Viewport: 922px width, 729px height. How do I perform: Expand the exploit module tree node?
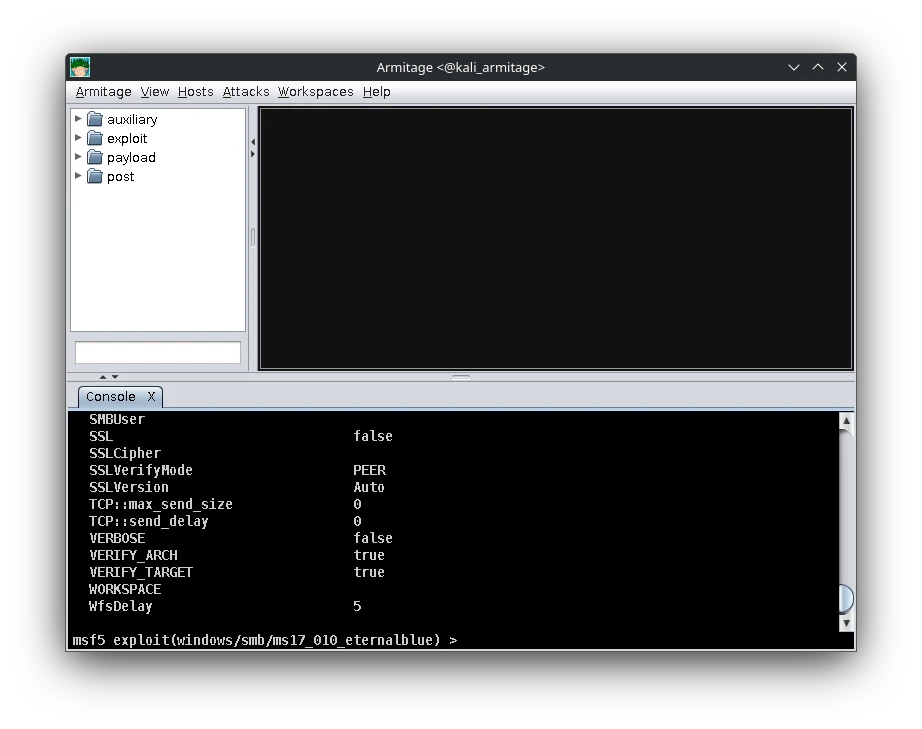[x=78, y=138]
